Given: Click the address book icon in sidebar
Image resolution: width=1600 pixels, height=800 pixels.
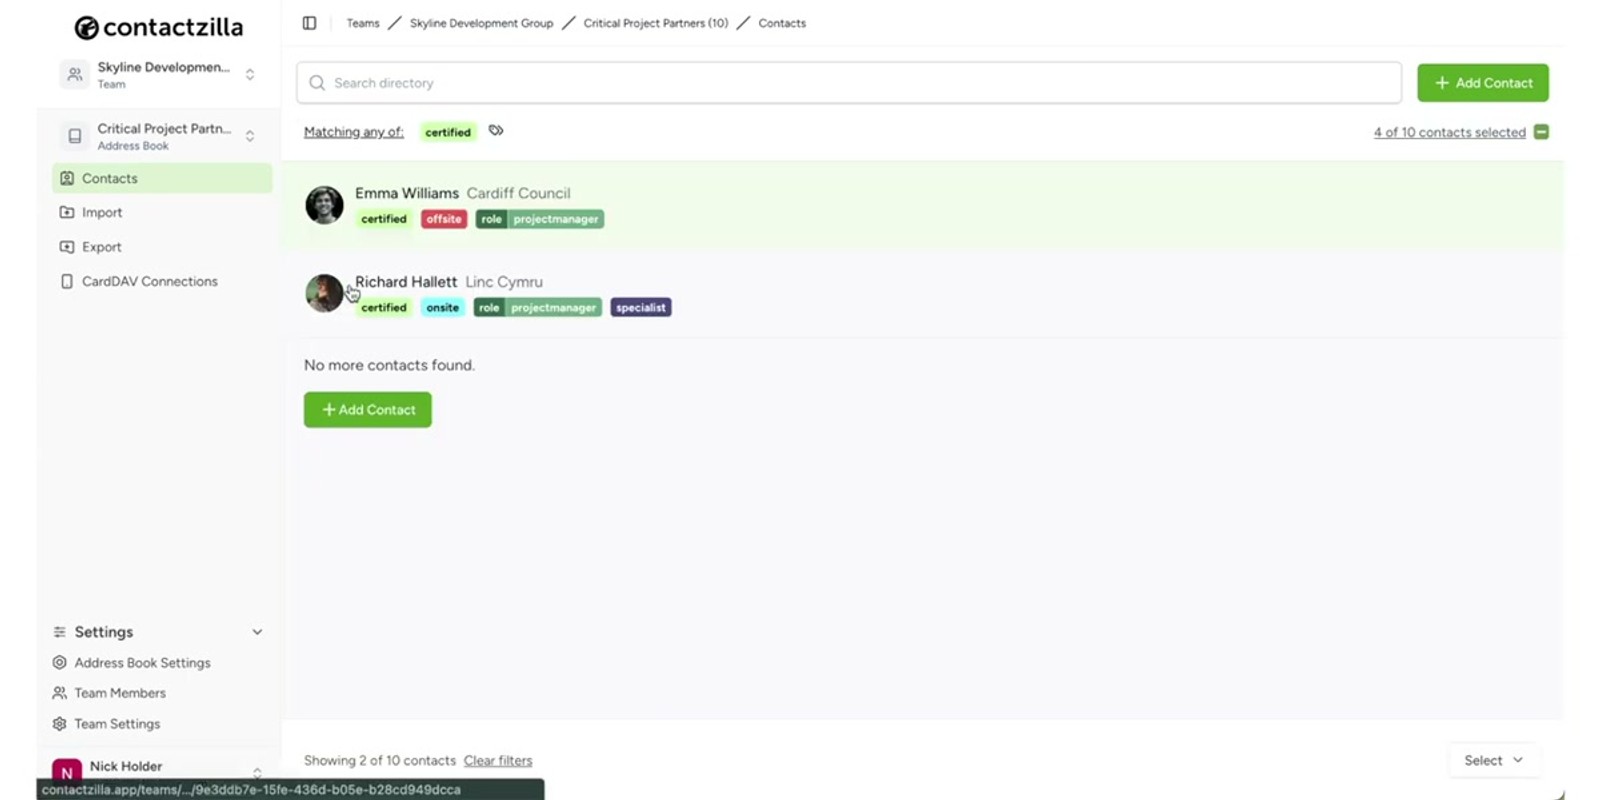Looking at the screenshot, I should click(x=75, y=136).
